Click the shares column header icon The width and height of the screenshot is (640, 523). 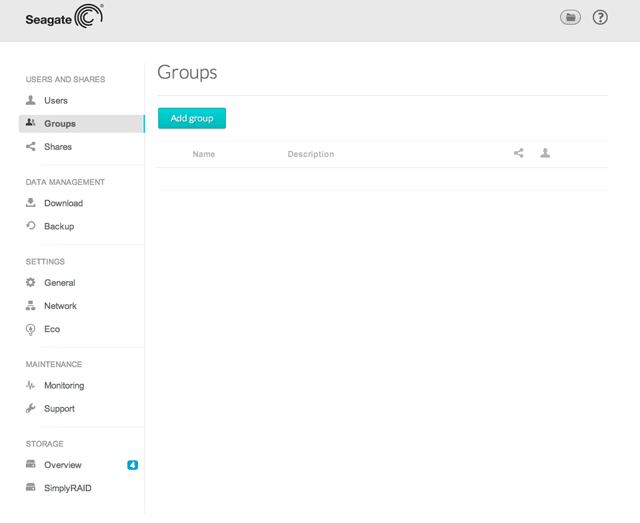click(518, 154)
